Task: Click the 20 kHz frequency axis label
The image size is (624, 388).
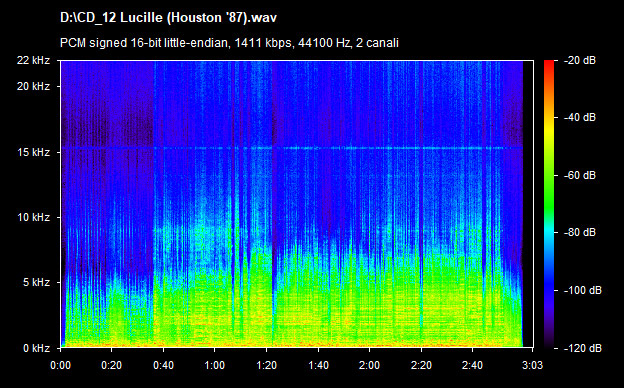Action: coord(33,86)
